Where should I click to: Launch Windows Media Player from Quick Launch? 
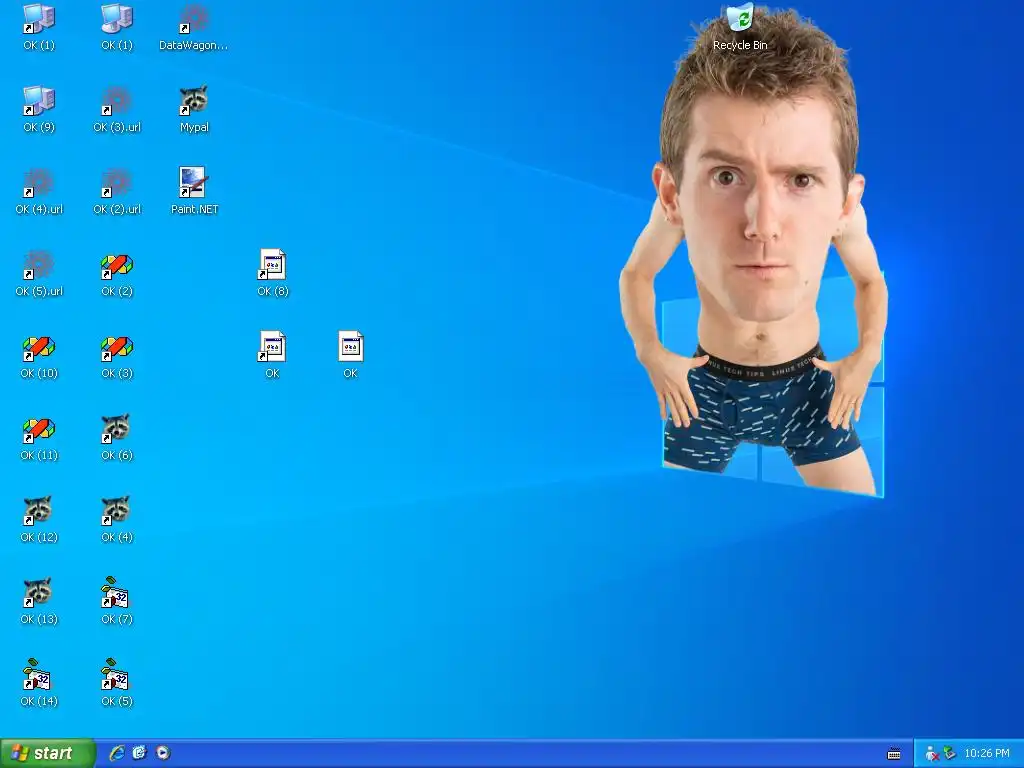[x=163, y=753]
